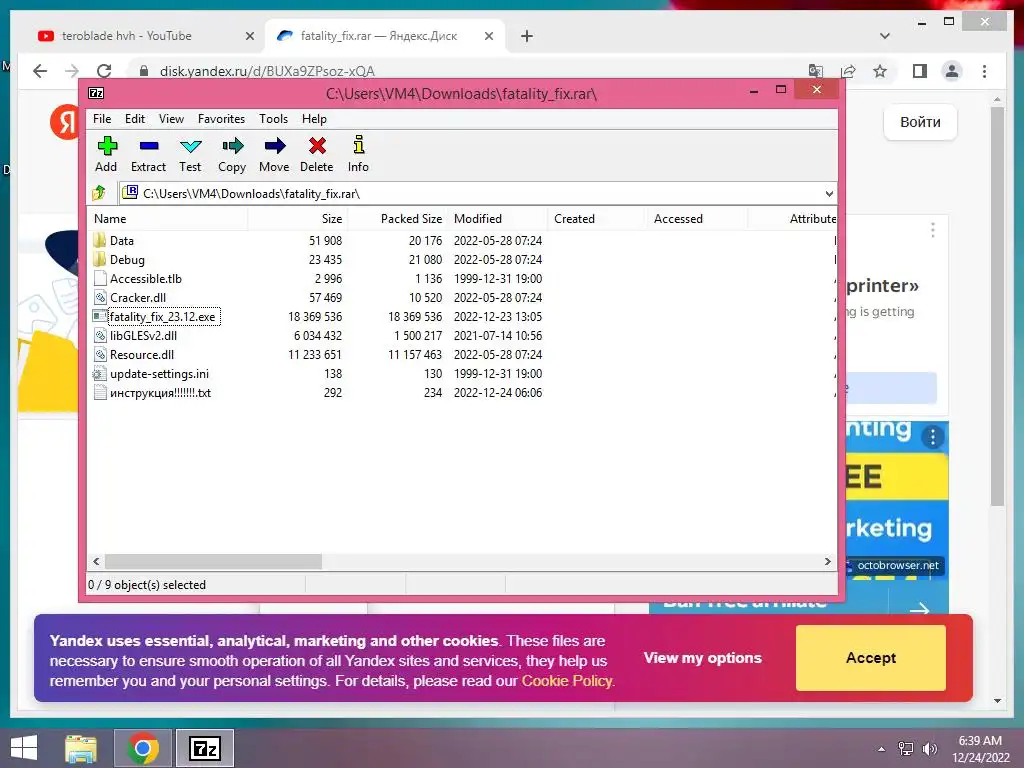Click the 7-Zip path input field
Screen dimensions: 1024x768
pos(470,193)
